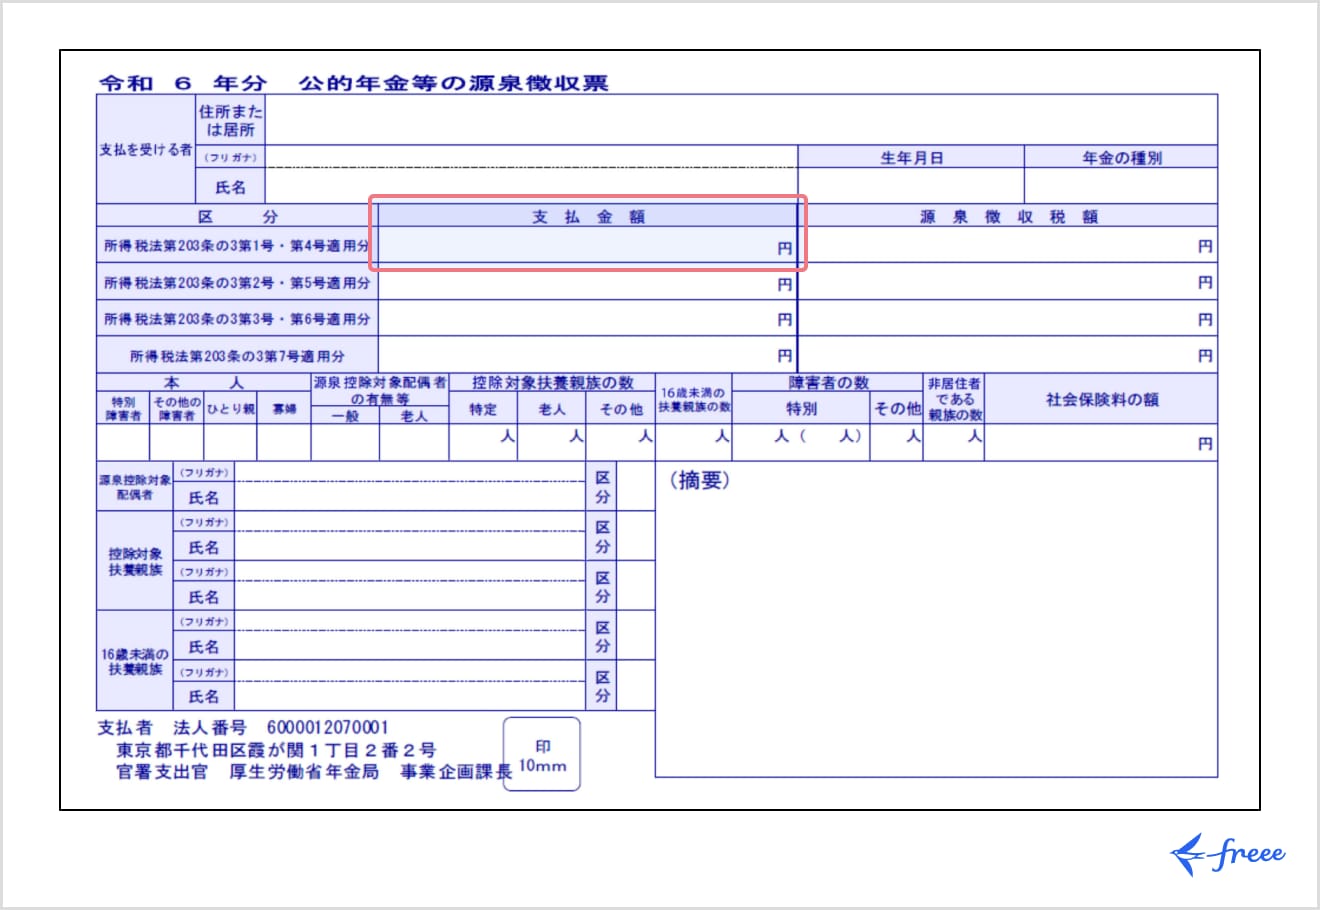Click the empty cell under 生年月日
Image resolution: width=1320 pixels, height=910 pixels.
tap(910, 186)
